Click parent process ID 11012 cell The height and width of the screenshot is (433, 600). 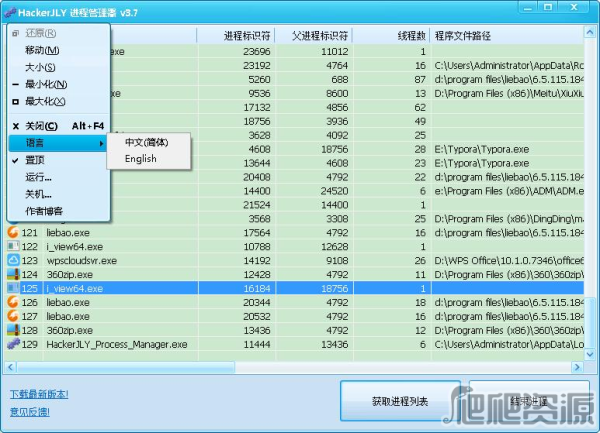pos(335,51)
